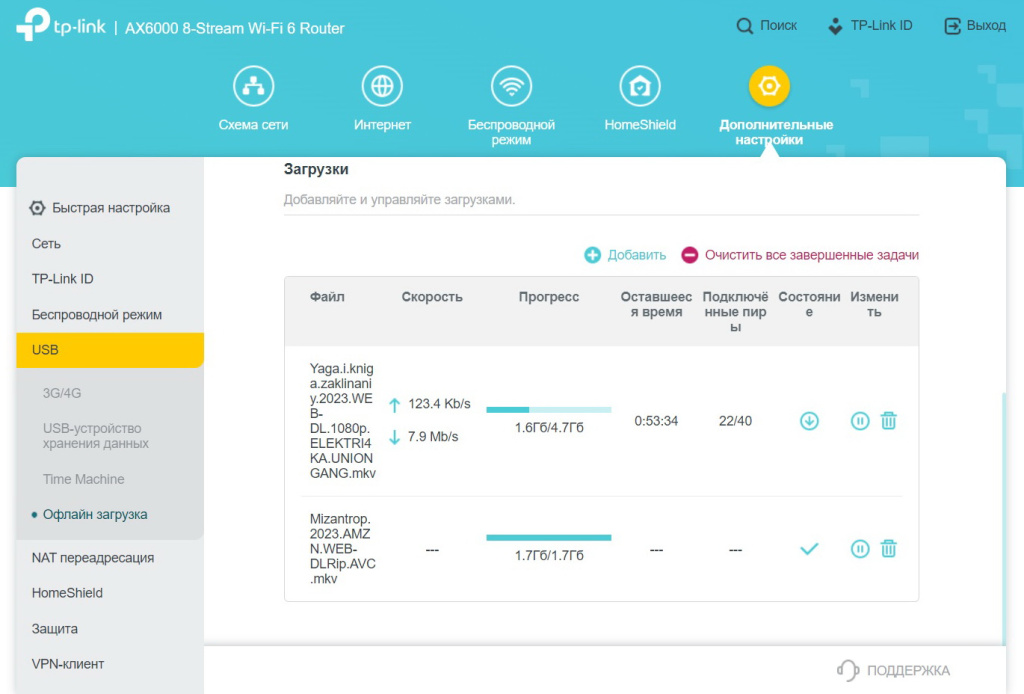Click the Прогресс column header
Screen dimensions: 1024x694
(x=549, y=296)
